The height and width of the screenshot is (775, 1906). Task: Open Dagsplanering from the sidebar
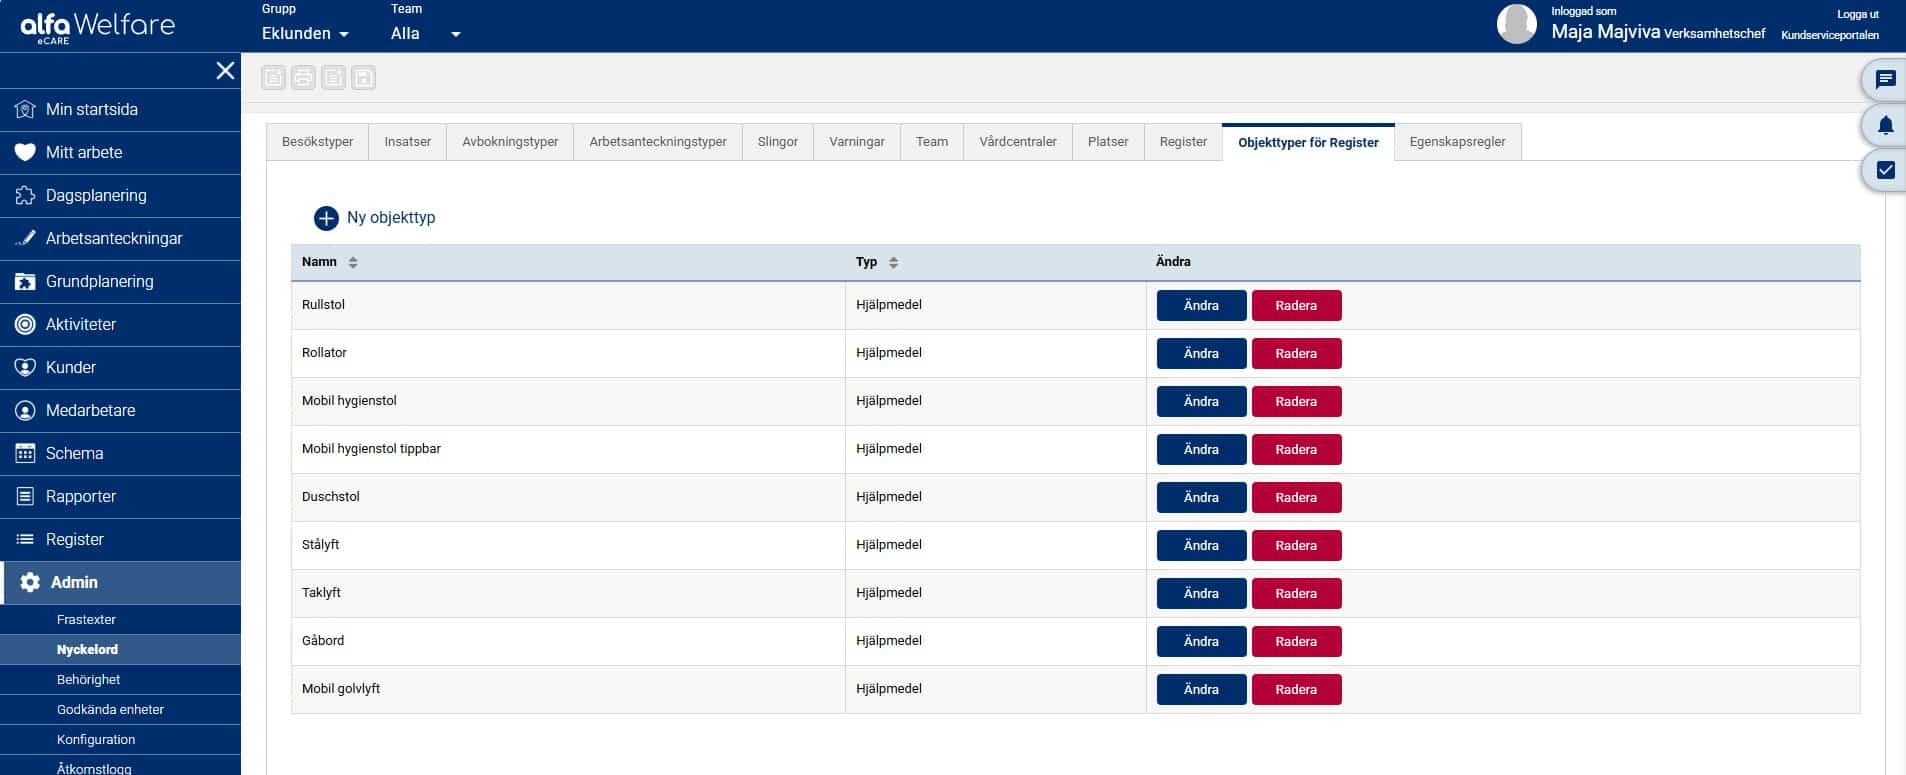(x=96, y=196)
